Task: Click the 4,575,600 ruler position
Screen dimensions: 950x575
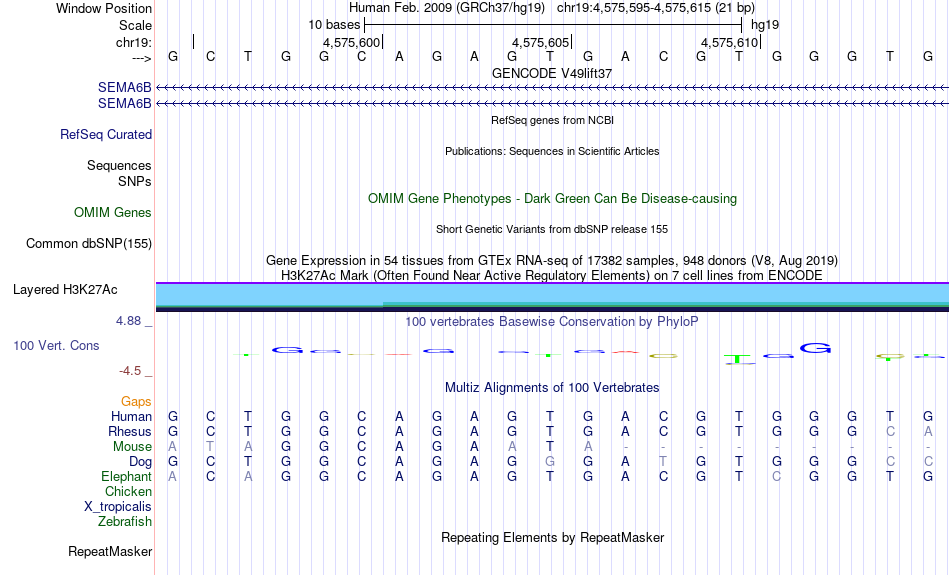Action: coord(351,42)
